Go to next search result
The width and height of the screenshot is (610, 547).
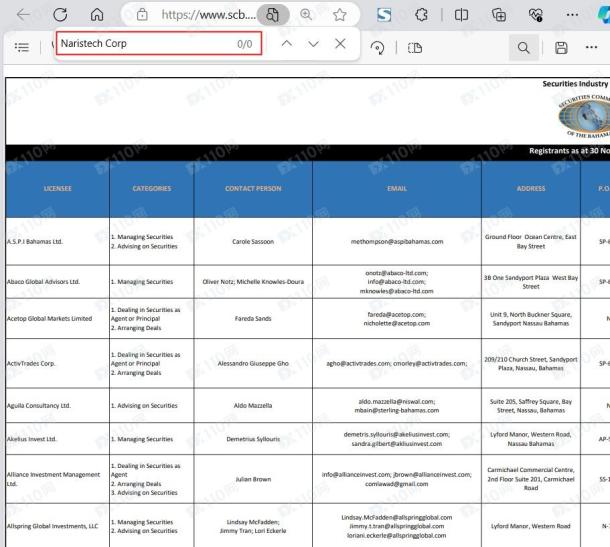click(313, 44)
